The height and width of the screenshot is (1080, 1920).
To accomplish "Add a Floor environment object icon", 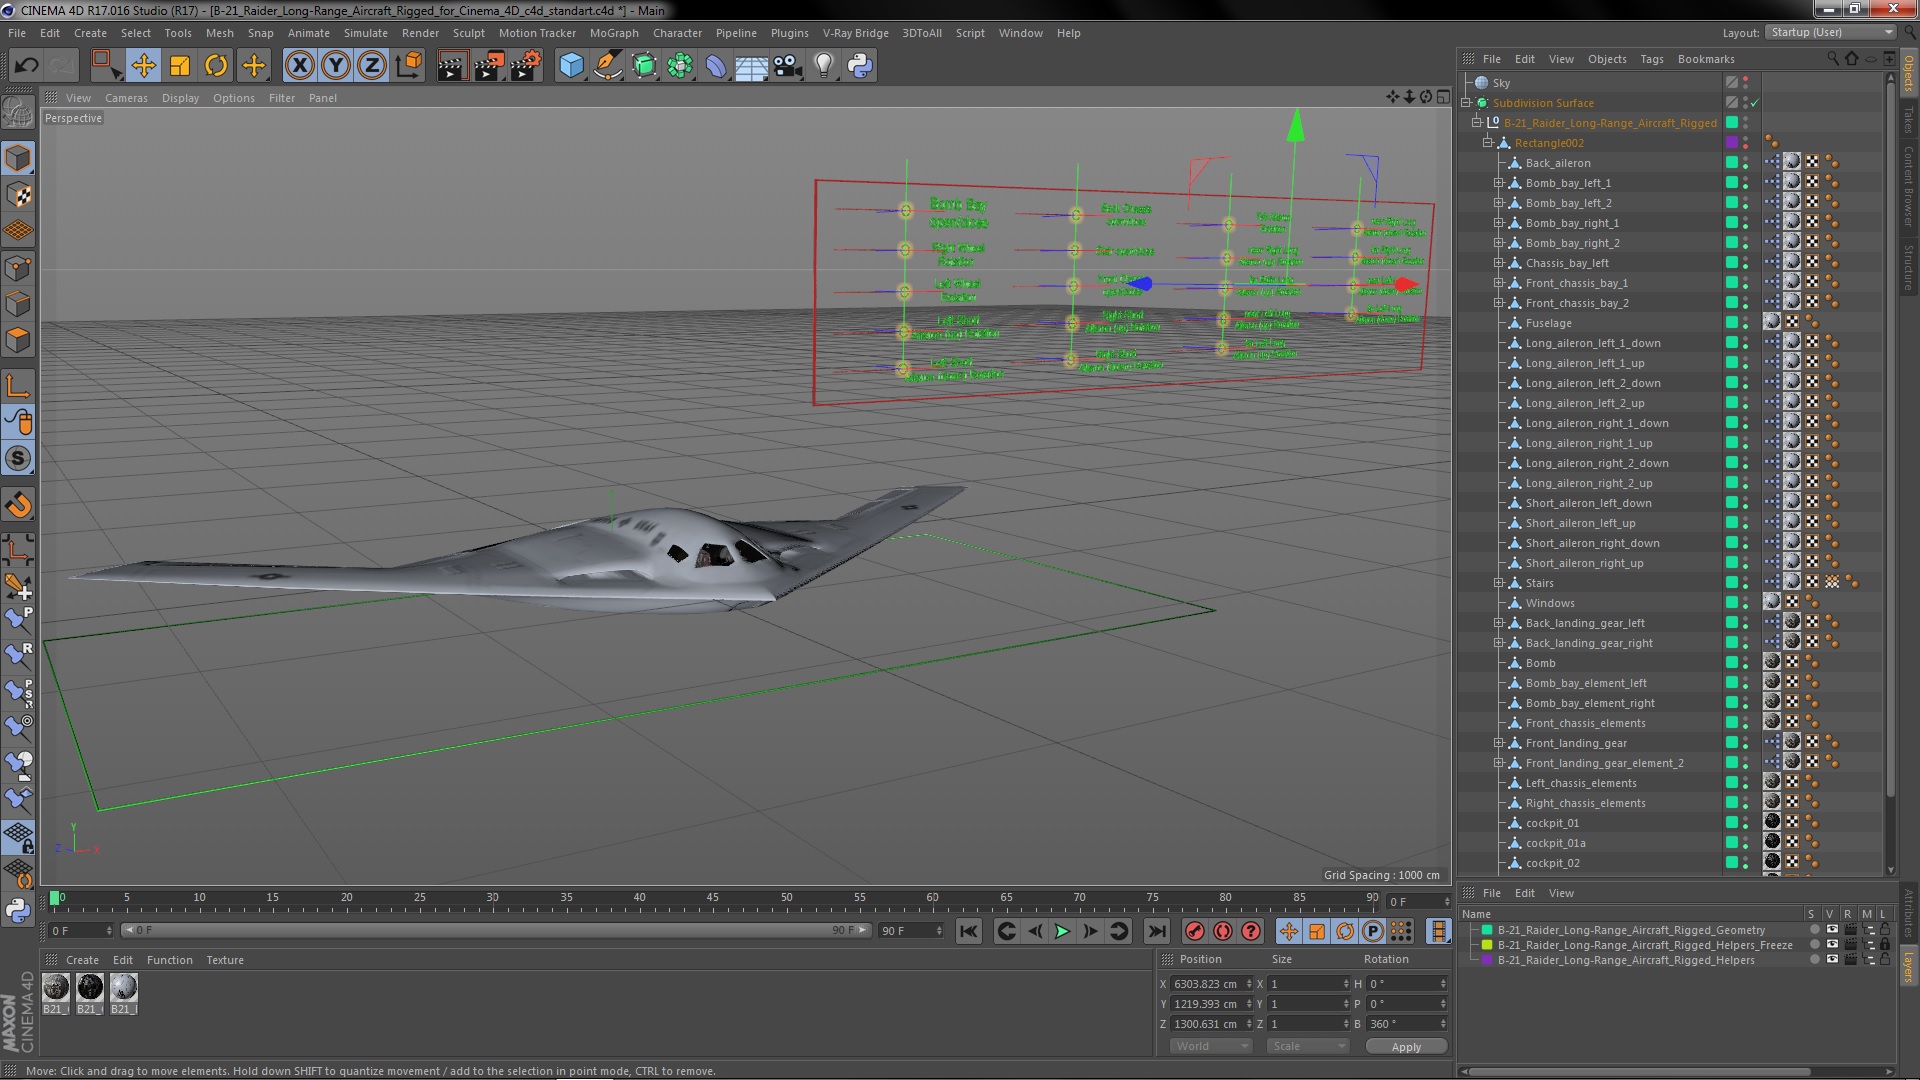I will tap(752, 66).
